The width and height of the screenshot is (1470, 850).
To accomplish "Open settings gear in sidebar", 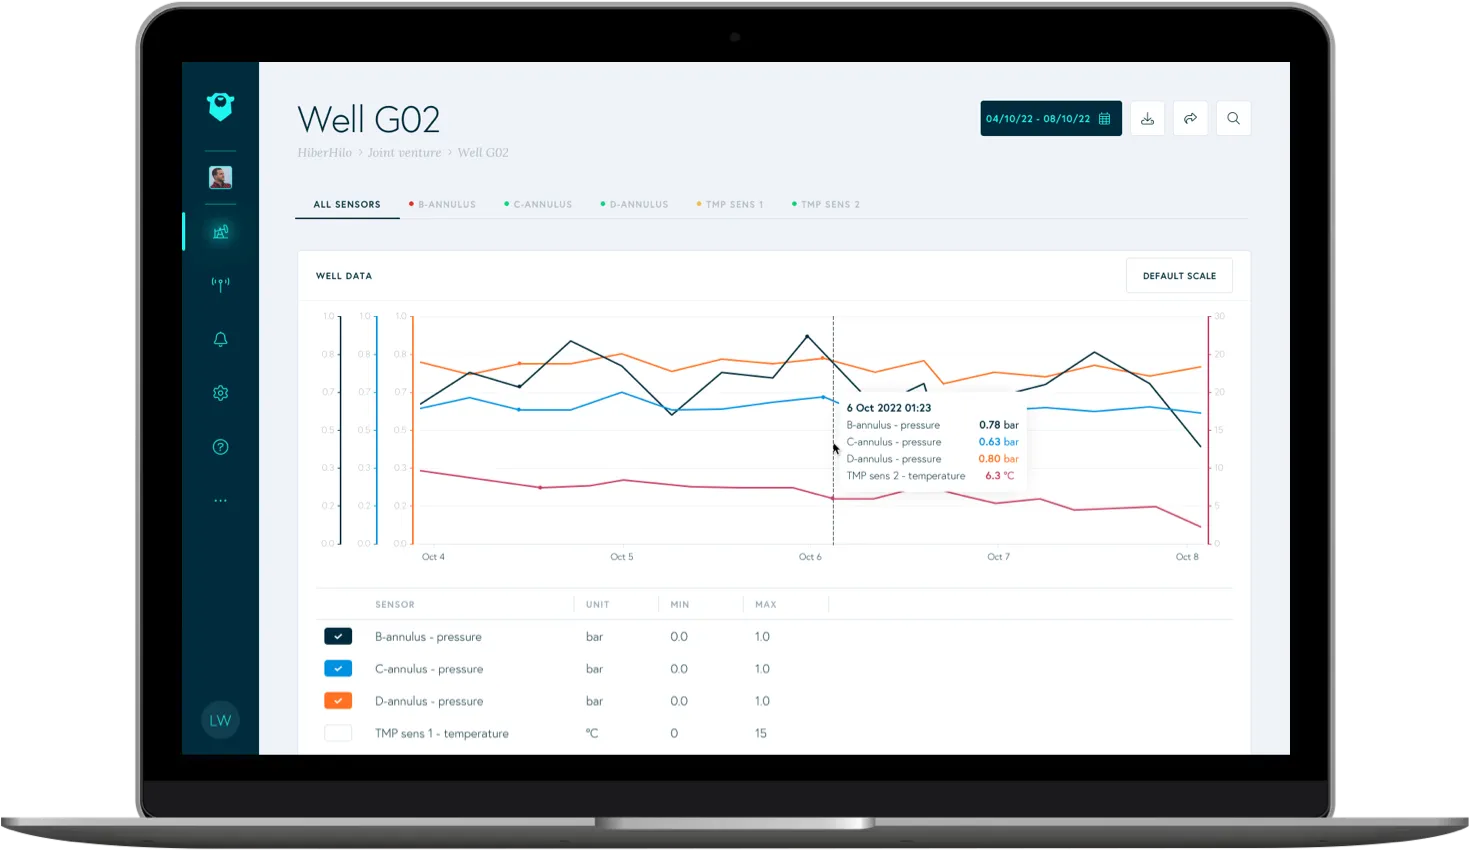I will click(220, 393).
